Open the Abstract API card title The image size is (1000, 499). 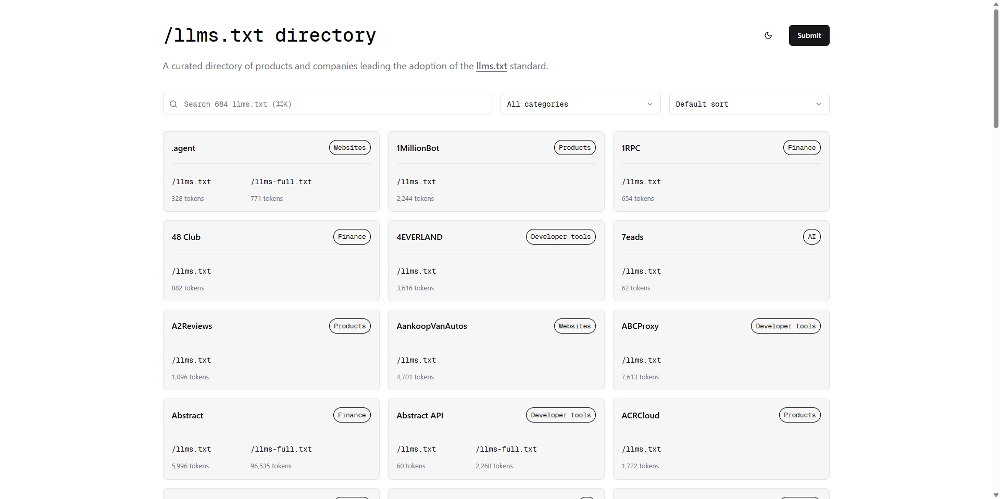(420, 415)
